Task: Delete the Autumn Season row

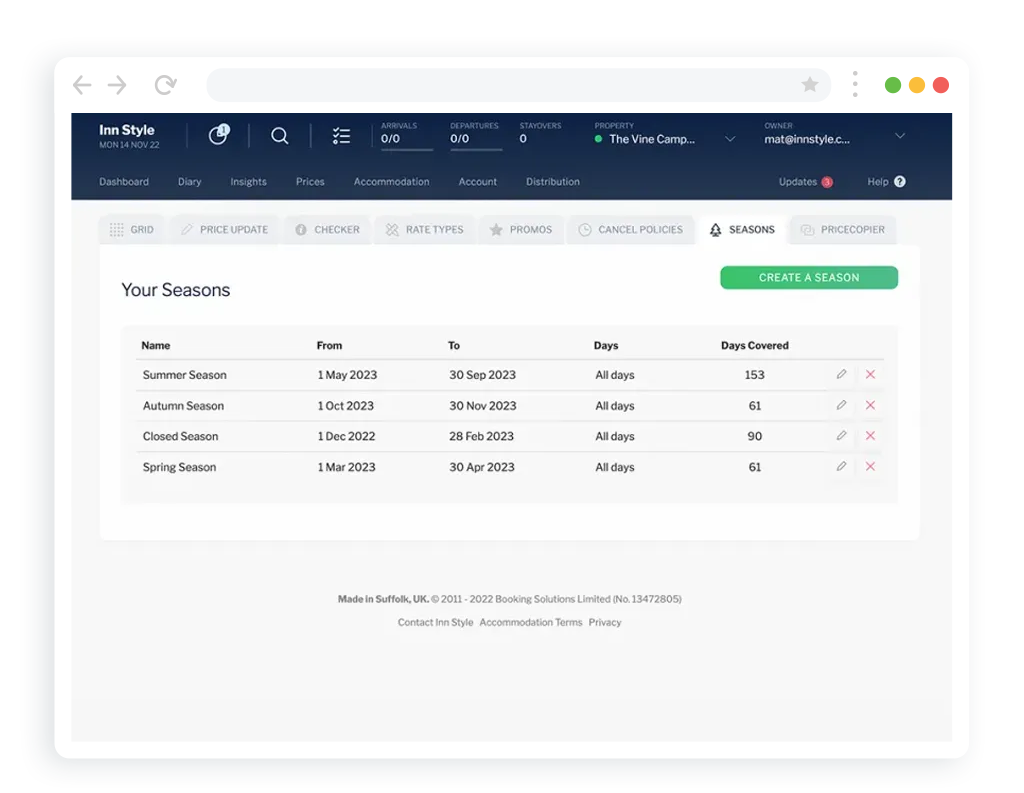Action: click(x=870, y=406)
